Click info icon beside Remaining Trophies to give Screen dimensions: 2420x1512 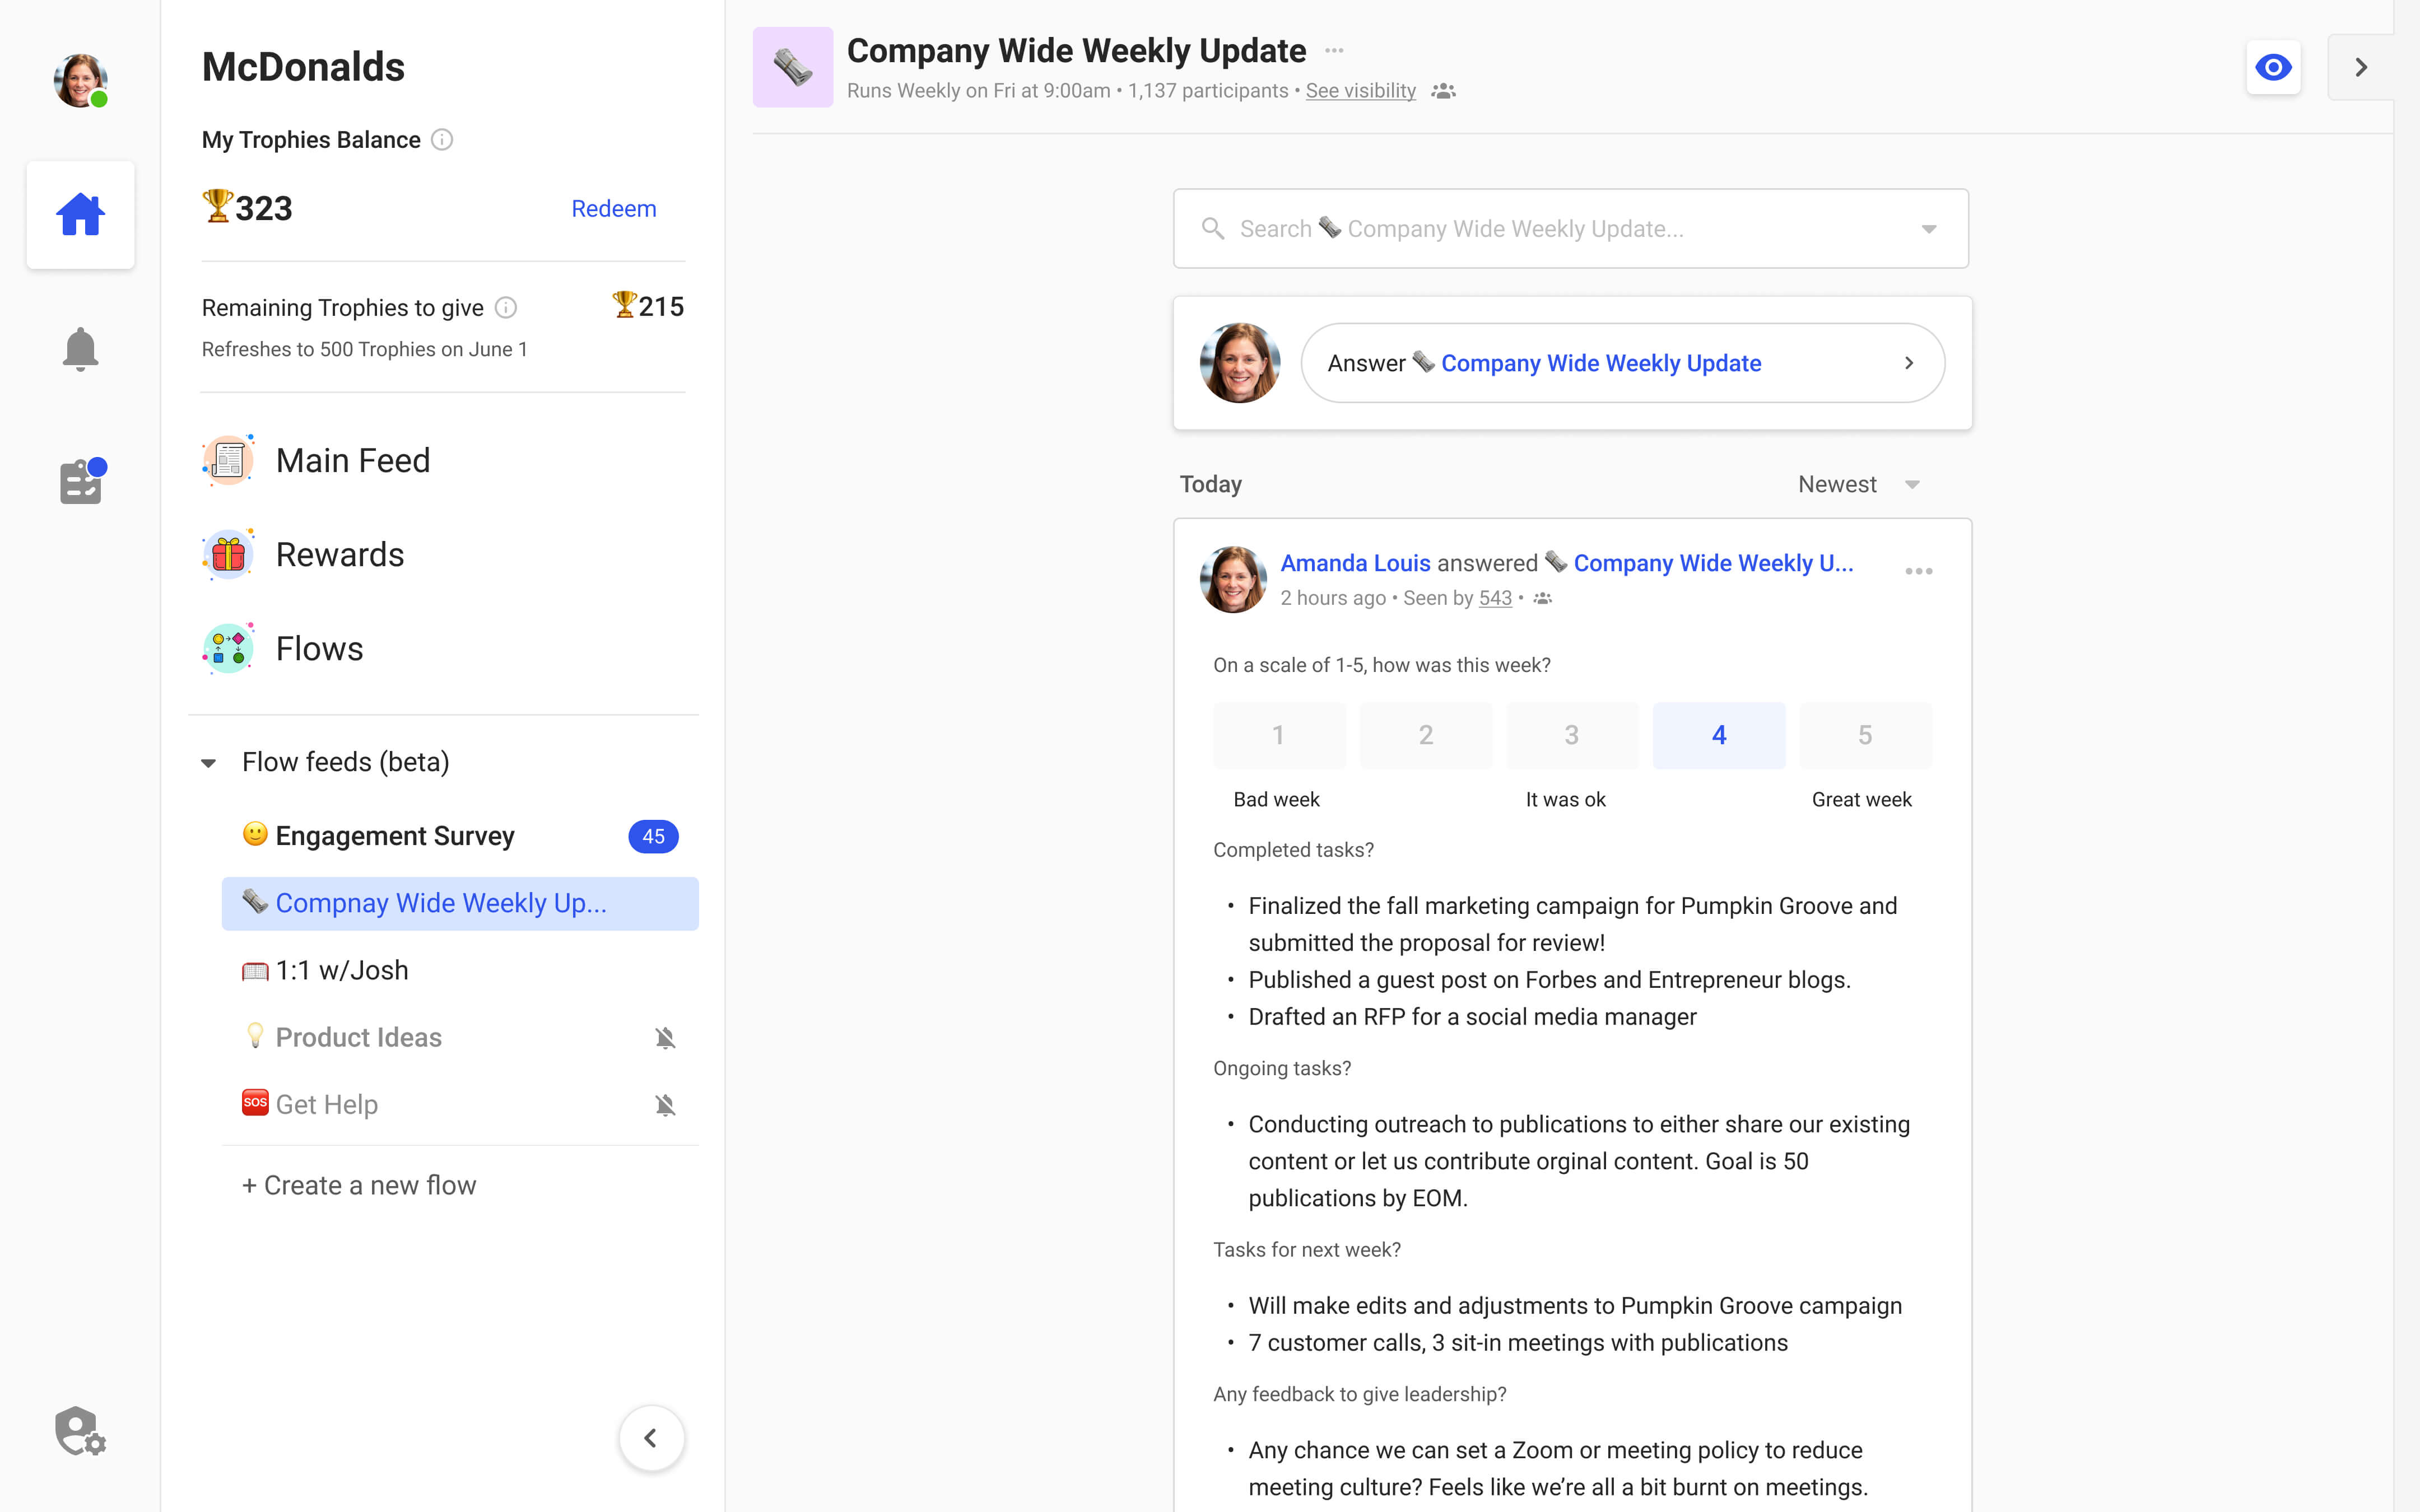pyautogui.click(x=506, y=308)
